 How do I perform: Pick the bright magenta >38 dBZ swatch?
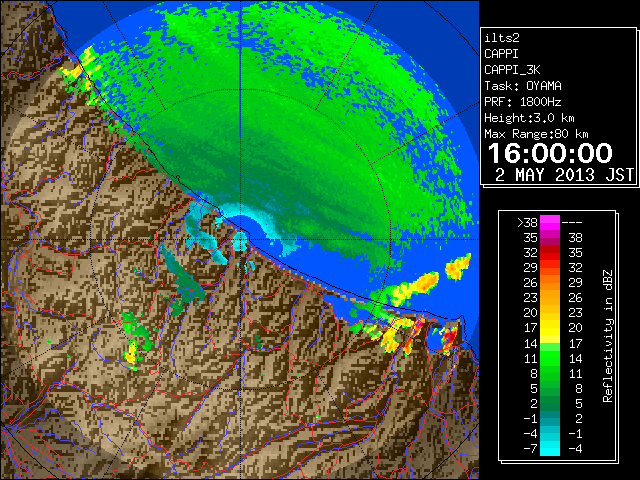[550, 223]
